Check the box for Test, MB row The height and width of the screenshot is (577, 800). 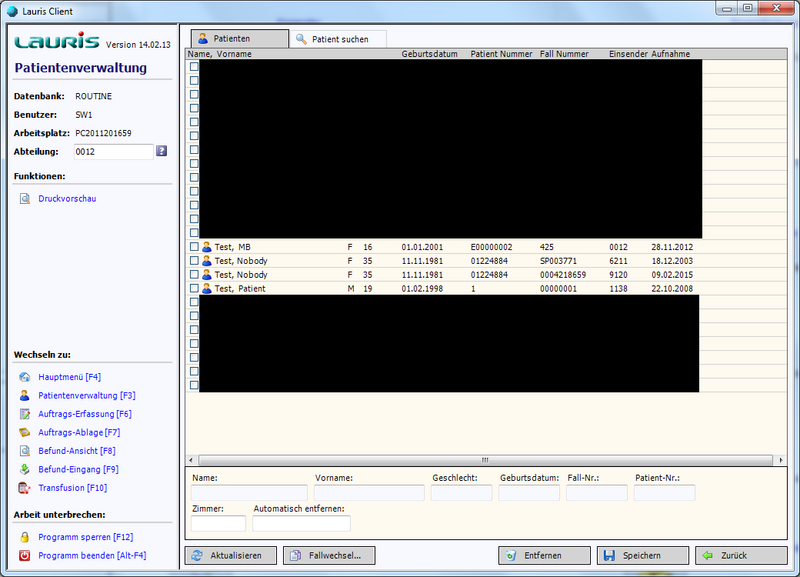tap(194, 246)
